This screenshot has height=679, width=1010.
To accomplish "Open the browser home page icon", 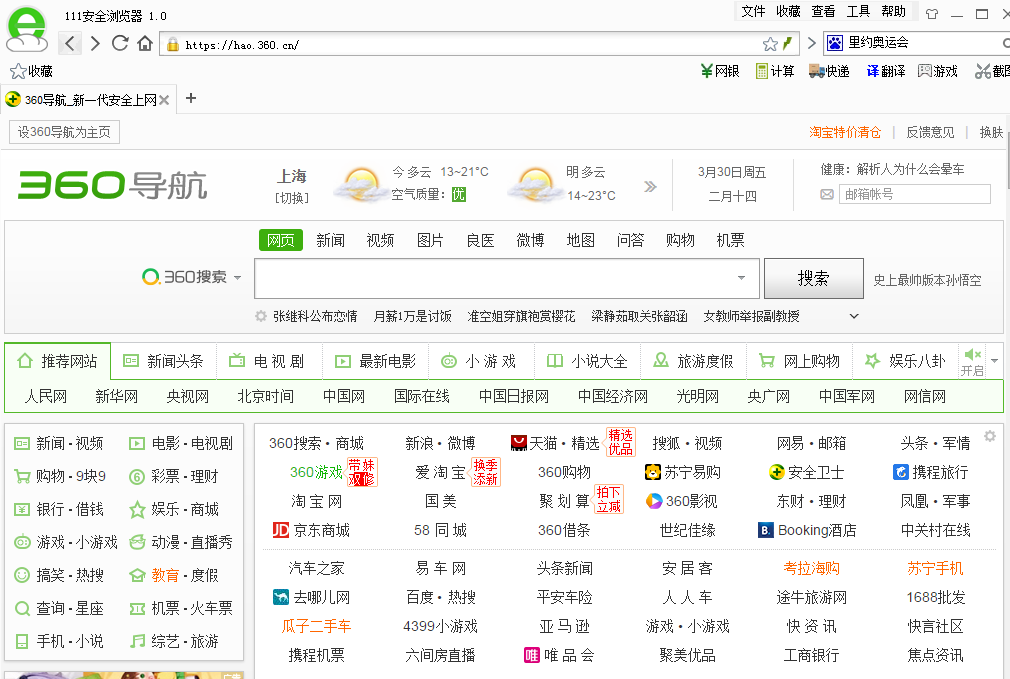I will (145, 43).
